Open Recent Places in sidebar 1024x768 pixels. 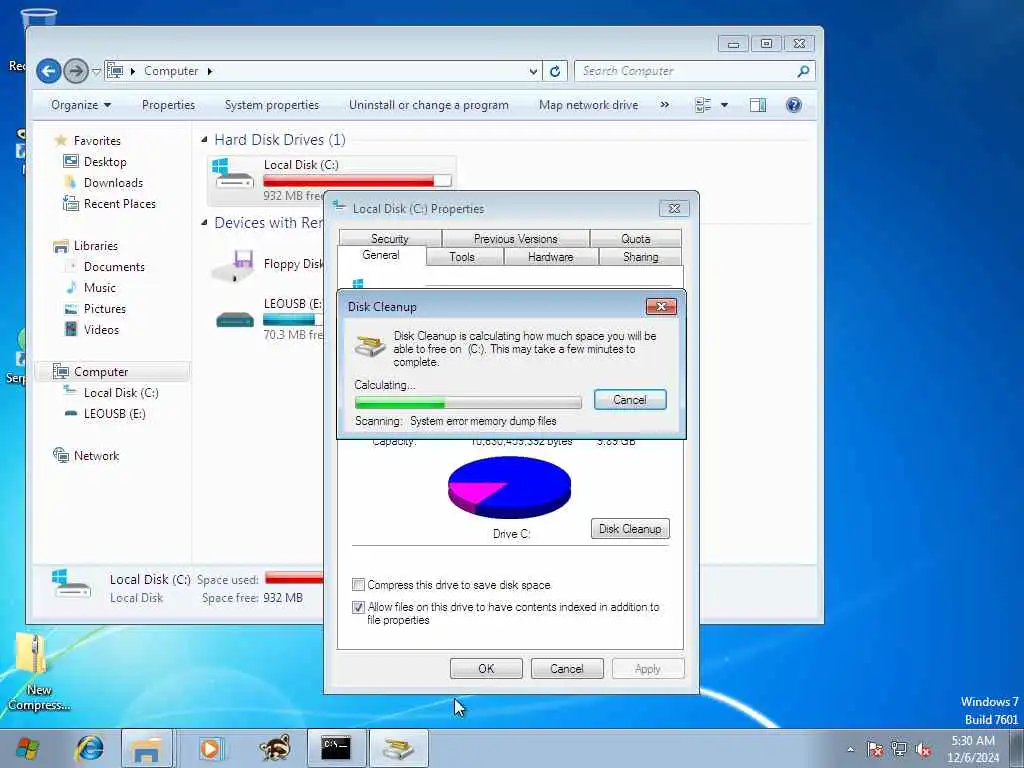(119, 203)
